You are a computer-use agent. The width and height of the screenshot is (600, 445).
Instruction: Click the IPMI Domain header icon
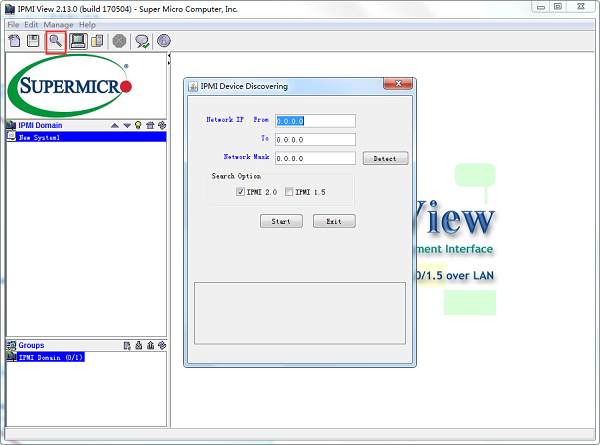point(11,125)
